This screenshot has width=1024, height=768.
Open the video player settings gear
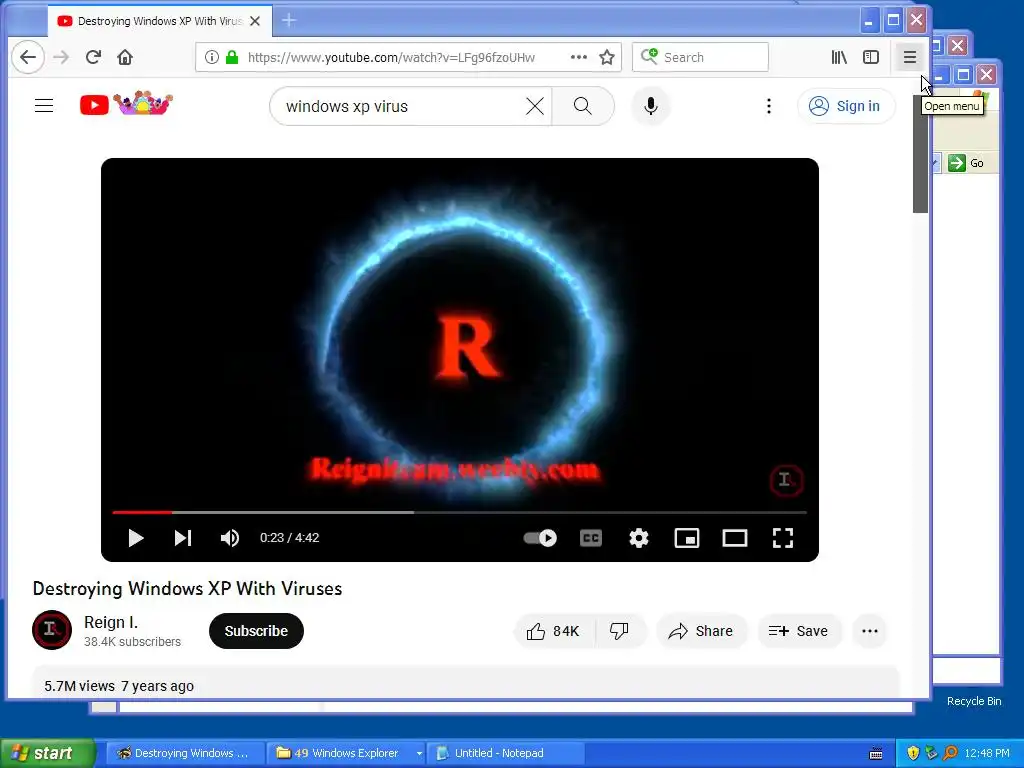pyautogui.click(x=639, y=538)
